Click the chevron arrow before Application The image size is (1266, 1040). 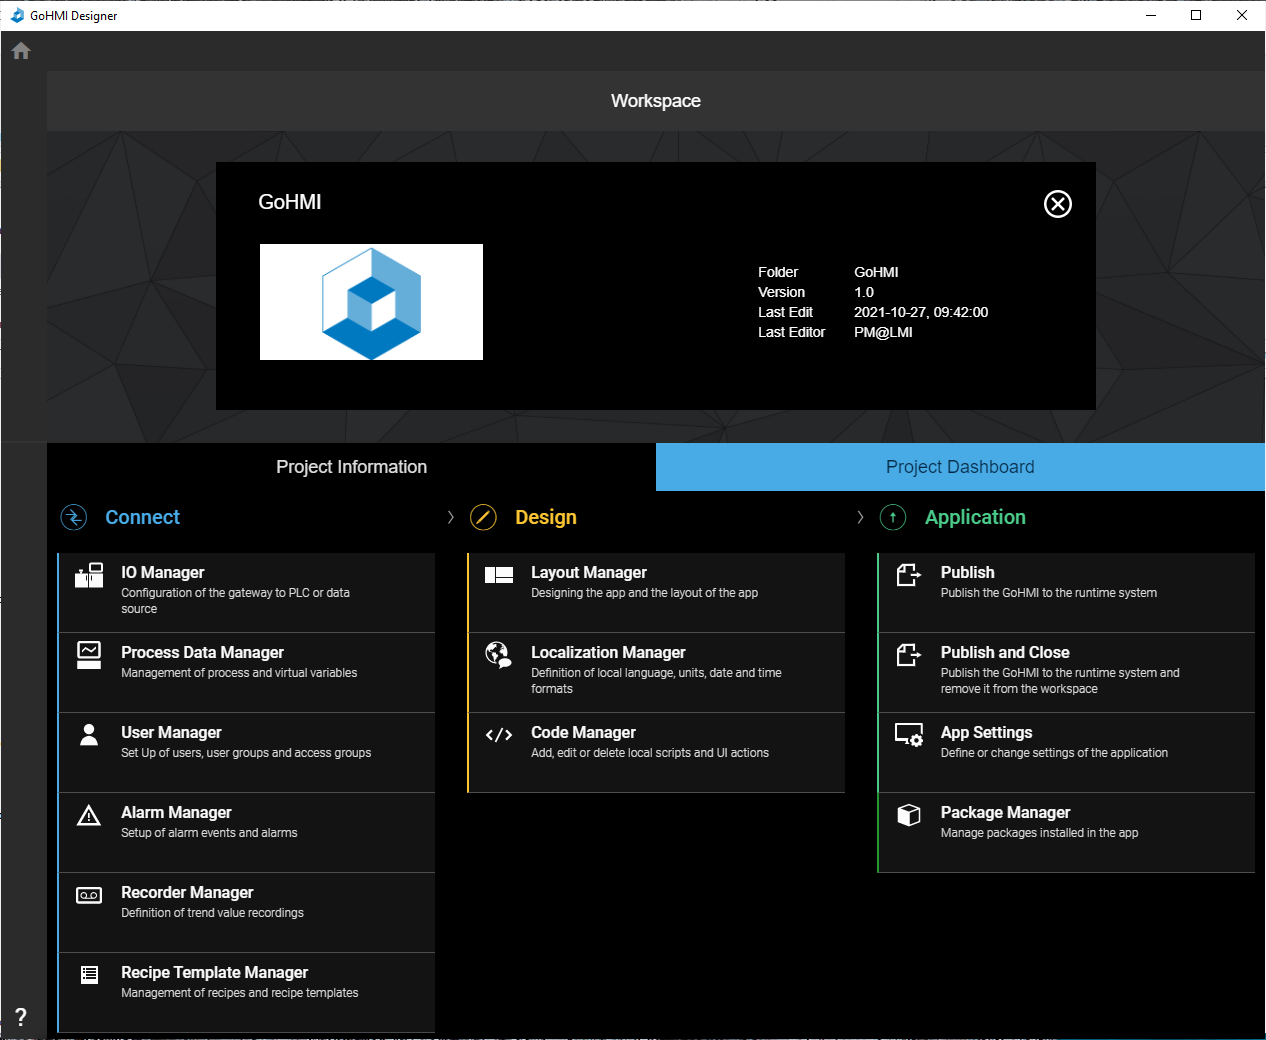[x=860, y=517]
